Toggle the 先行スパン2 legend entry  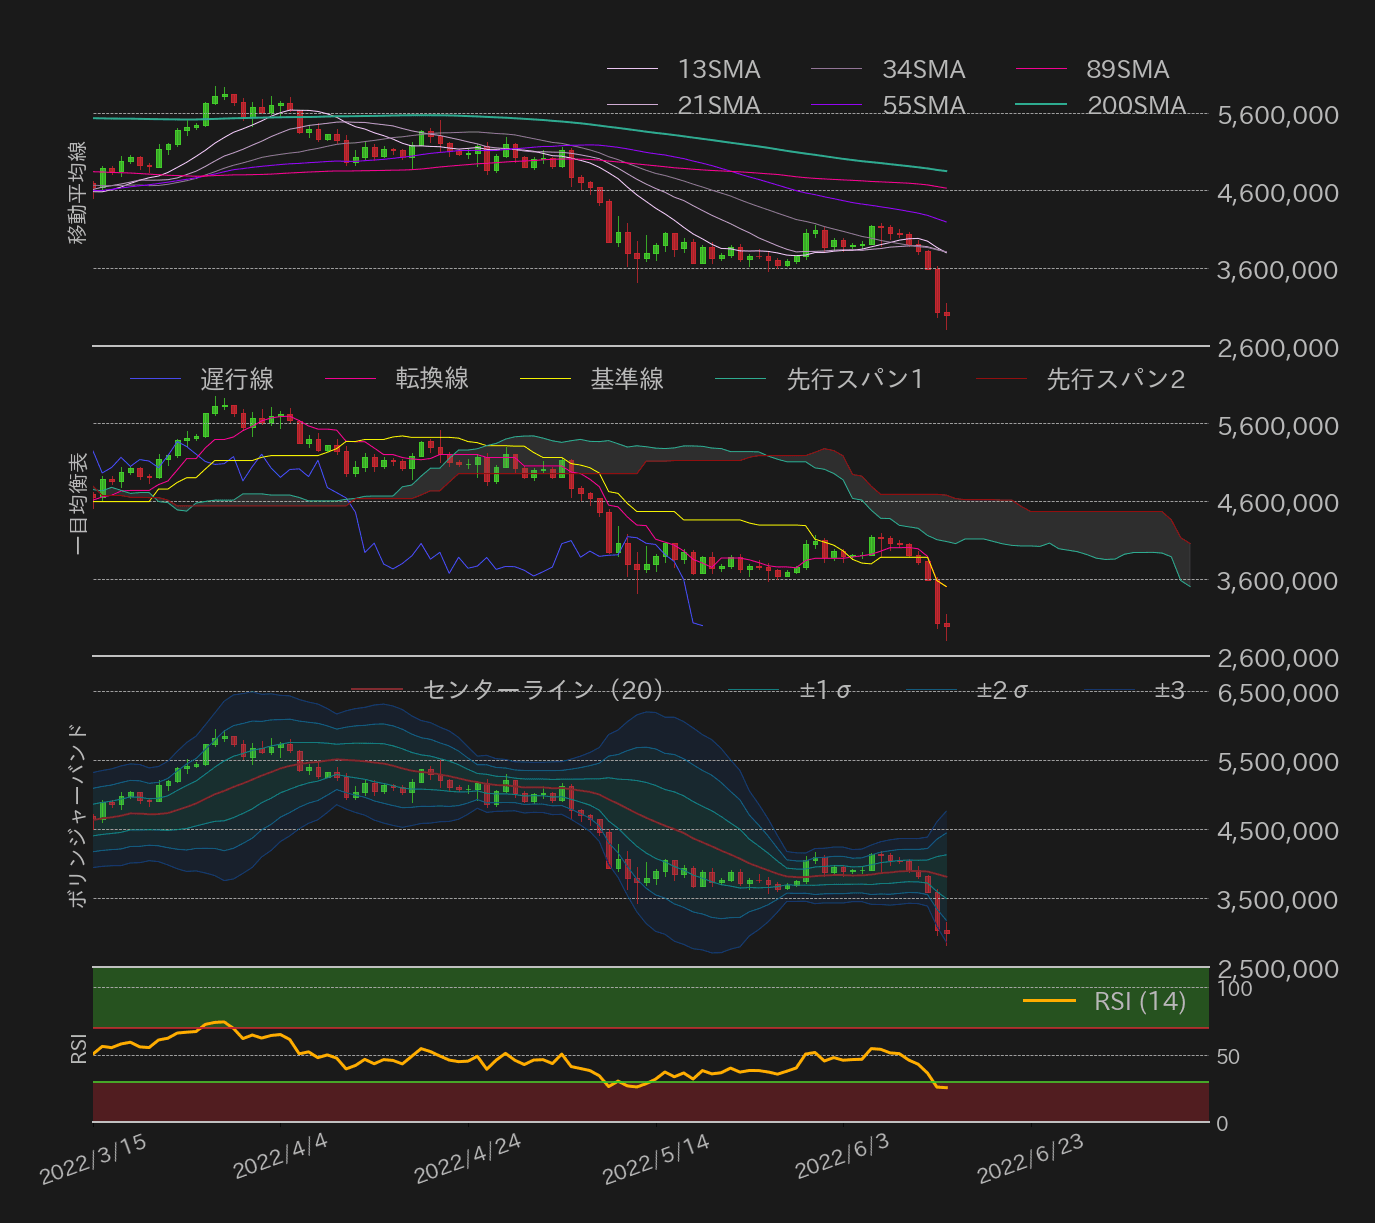point(1115,379)
